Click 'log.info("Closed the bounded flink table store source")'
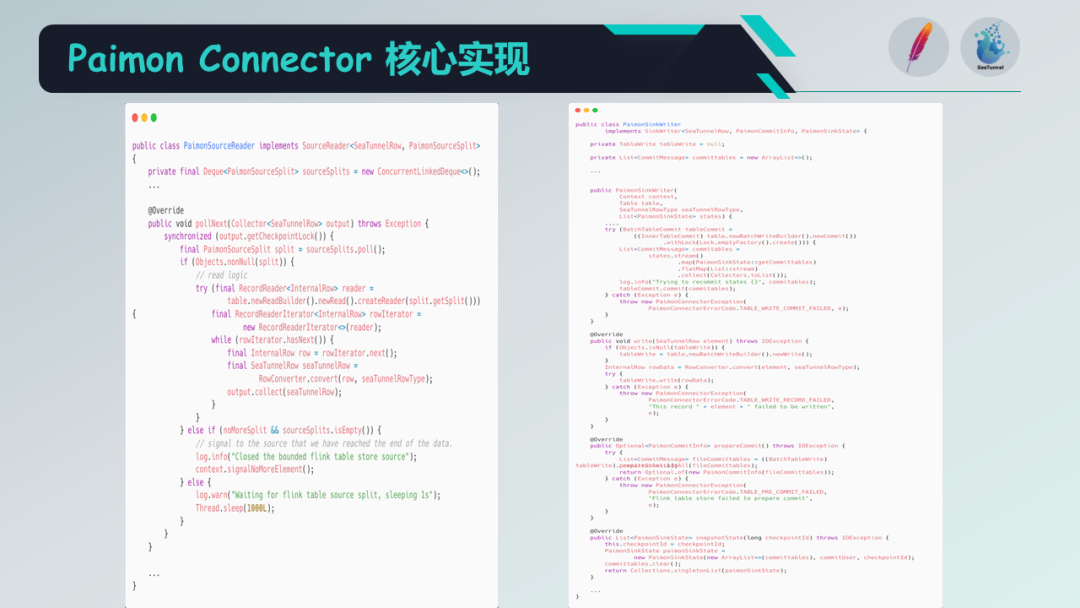 click(x=306, y=457)
